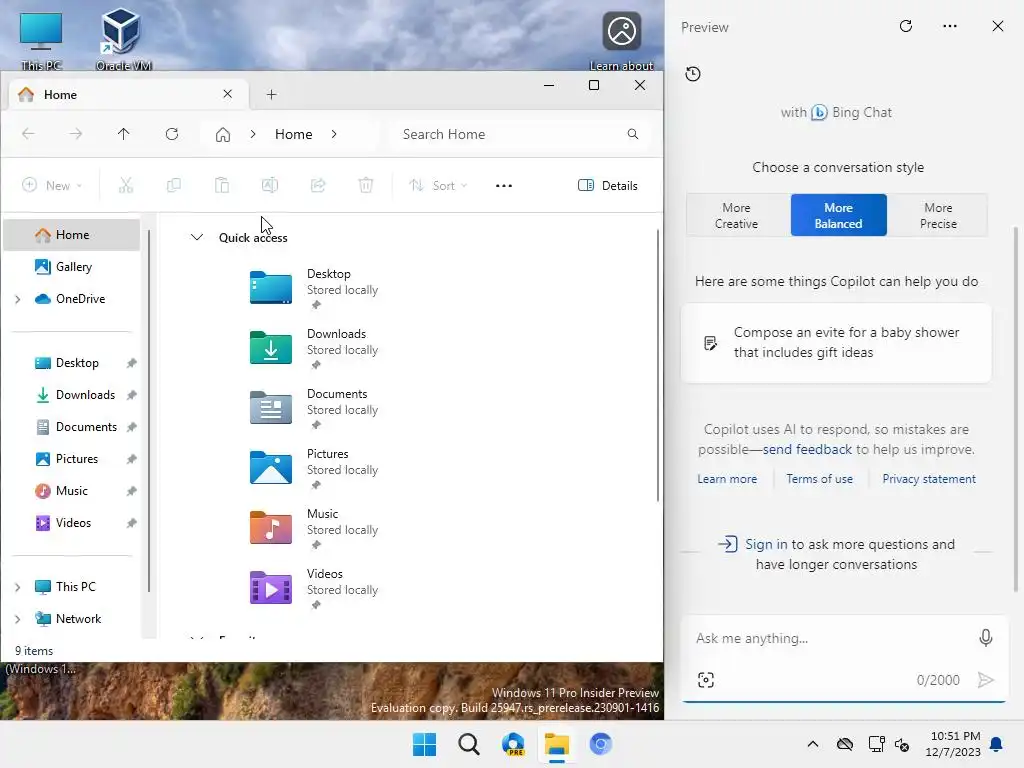Viewport: 1024px width, 768px height.
Task: Click the Rename icon in toolbar
Action: coord(270,185)
